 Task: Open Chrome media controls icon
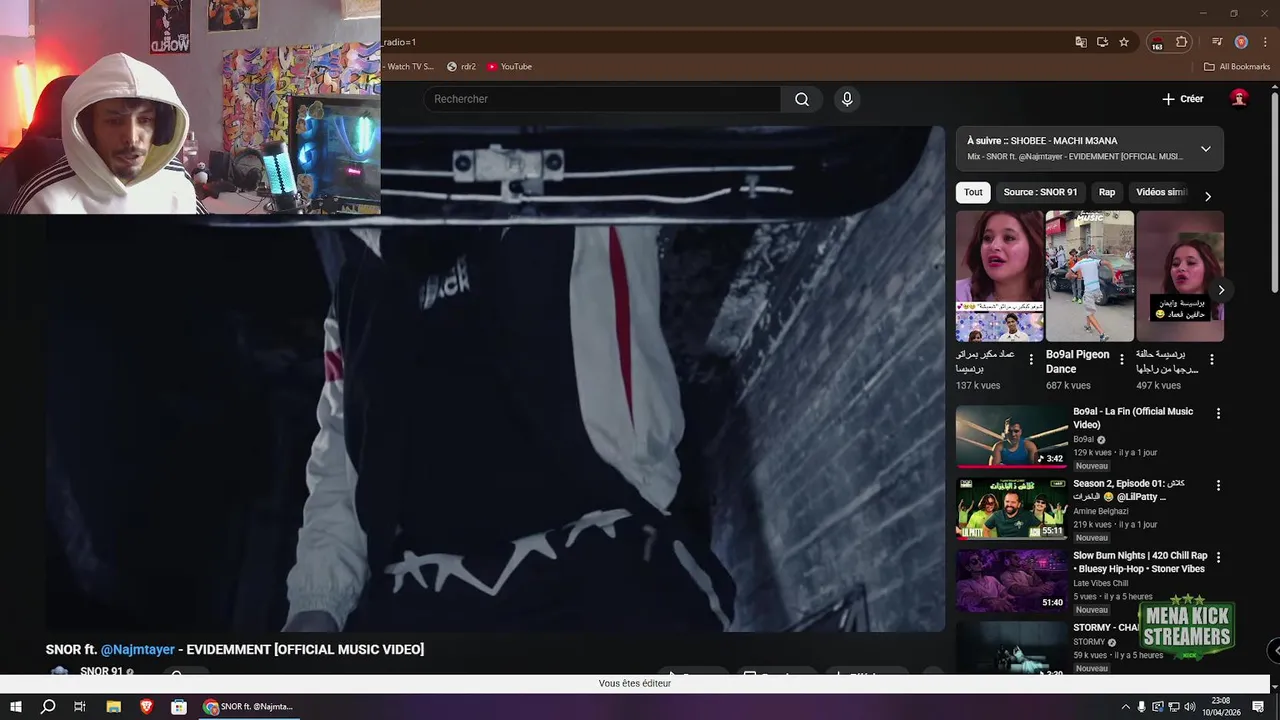point(1217,42)
